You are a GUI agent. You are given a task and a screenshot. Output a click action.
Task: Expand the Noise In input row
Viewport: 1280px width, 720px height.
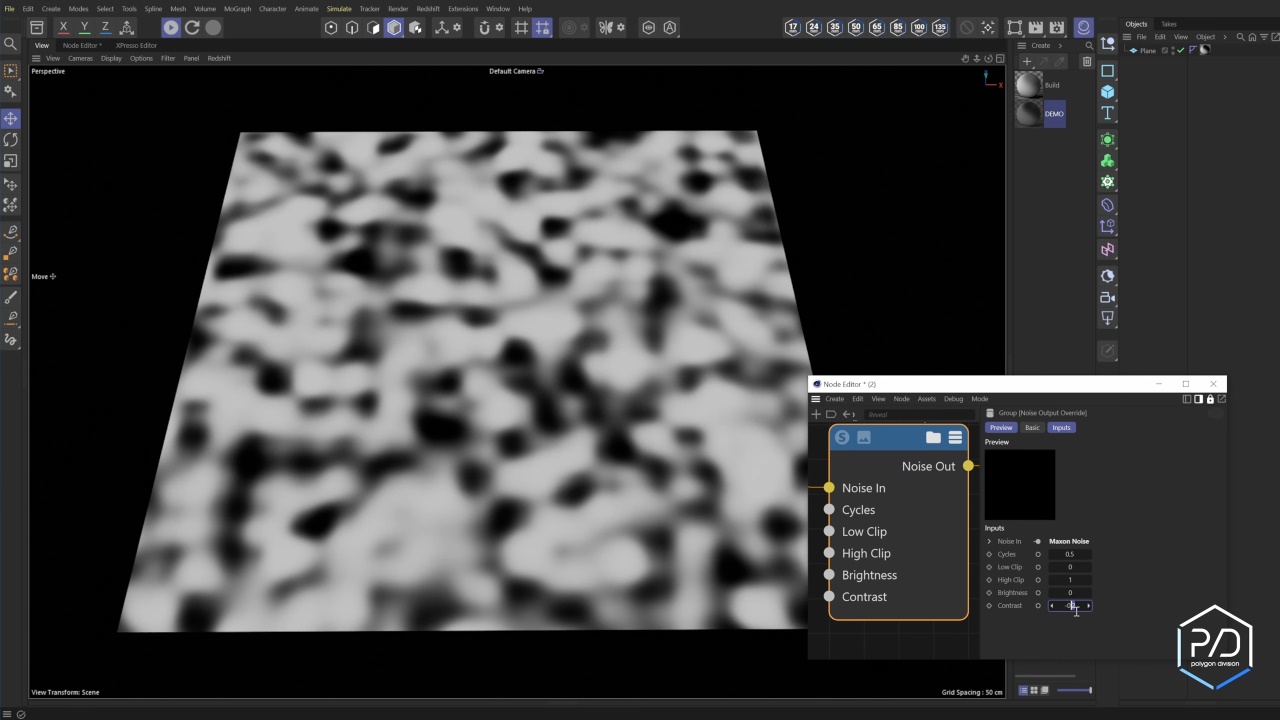pos(989,541)
